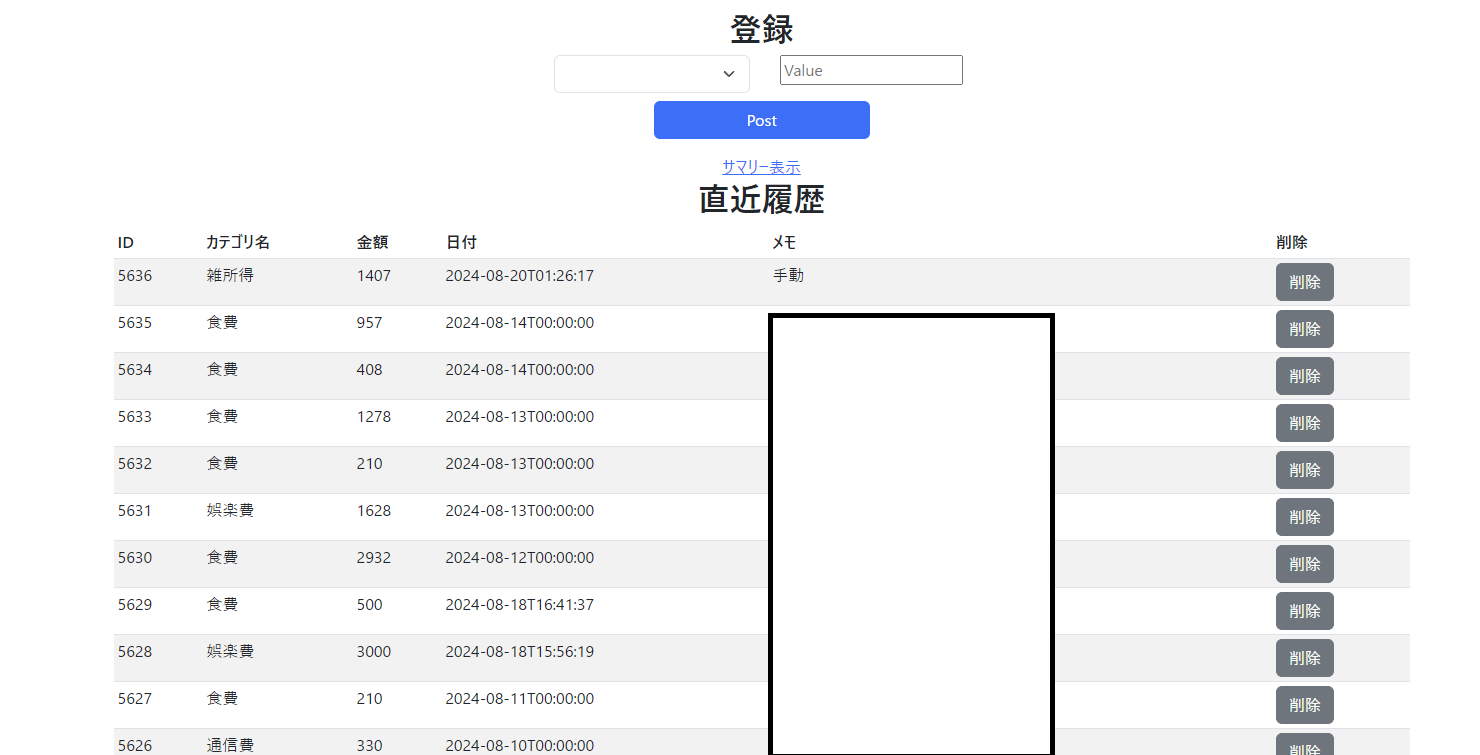The image size is (1480, 755).
Task: Delete the 2932 yen entry 5630
Action: [x=1304, y=564]
